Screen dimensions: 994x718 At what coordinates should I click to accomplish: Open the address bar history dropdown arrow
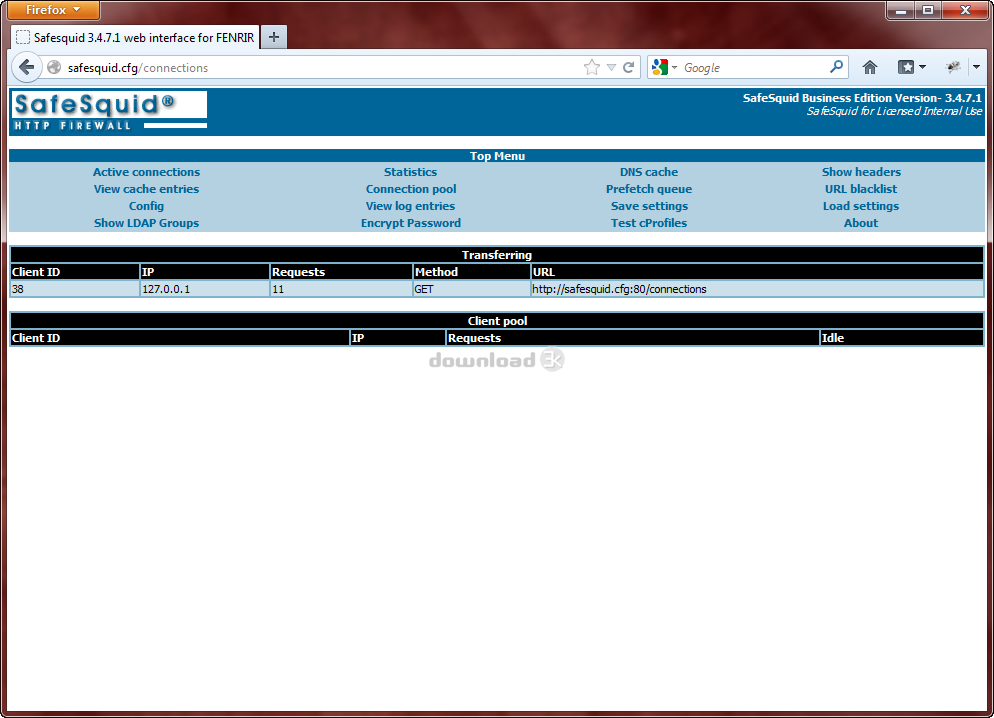(x=611, y=67)
